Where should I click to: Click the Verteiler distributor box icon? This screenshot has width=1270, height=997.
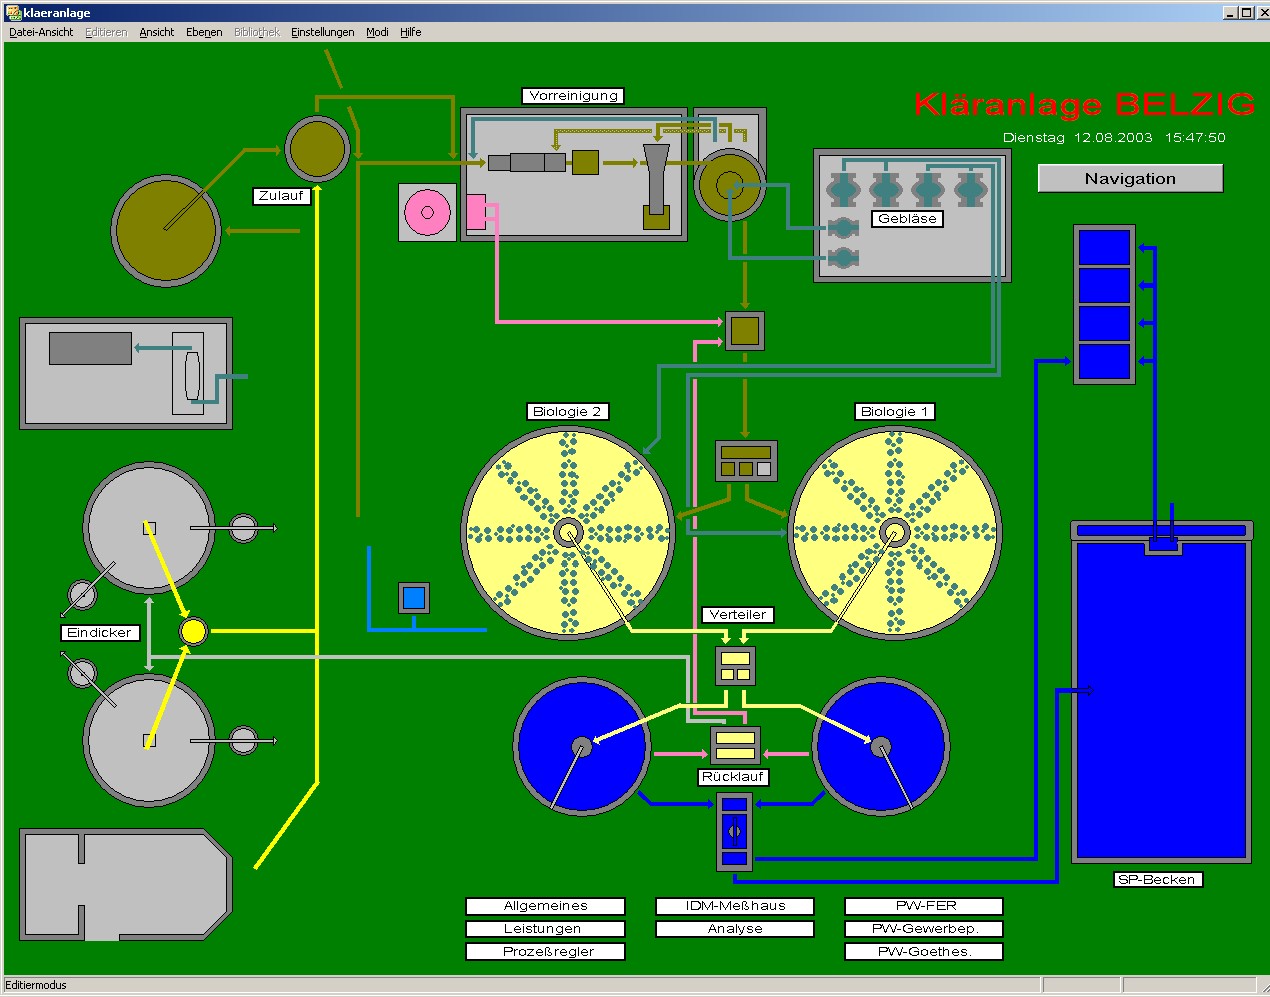pos(735,666)
